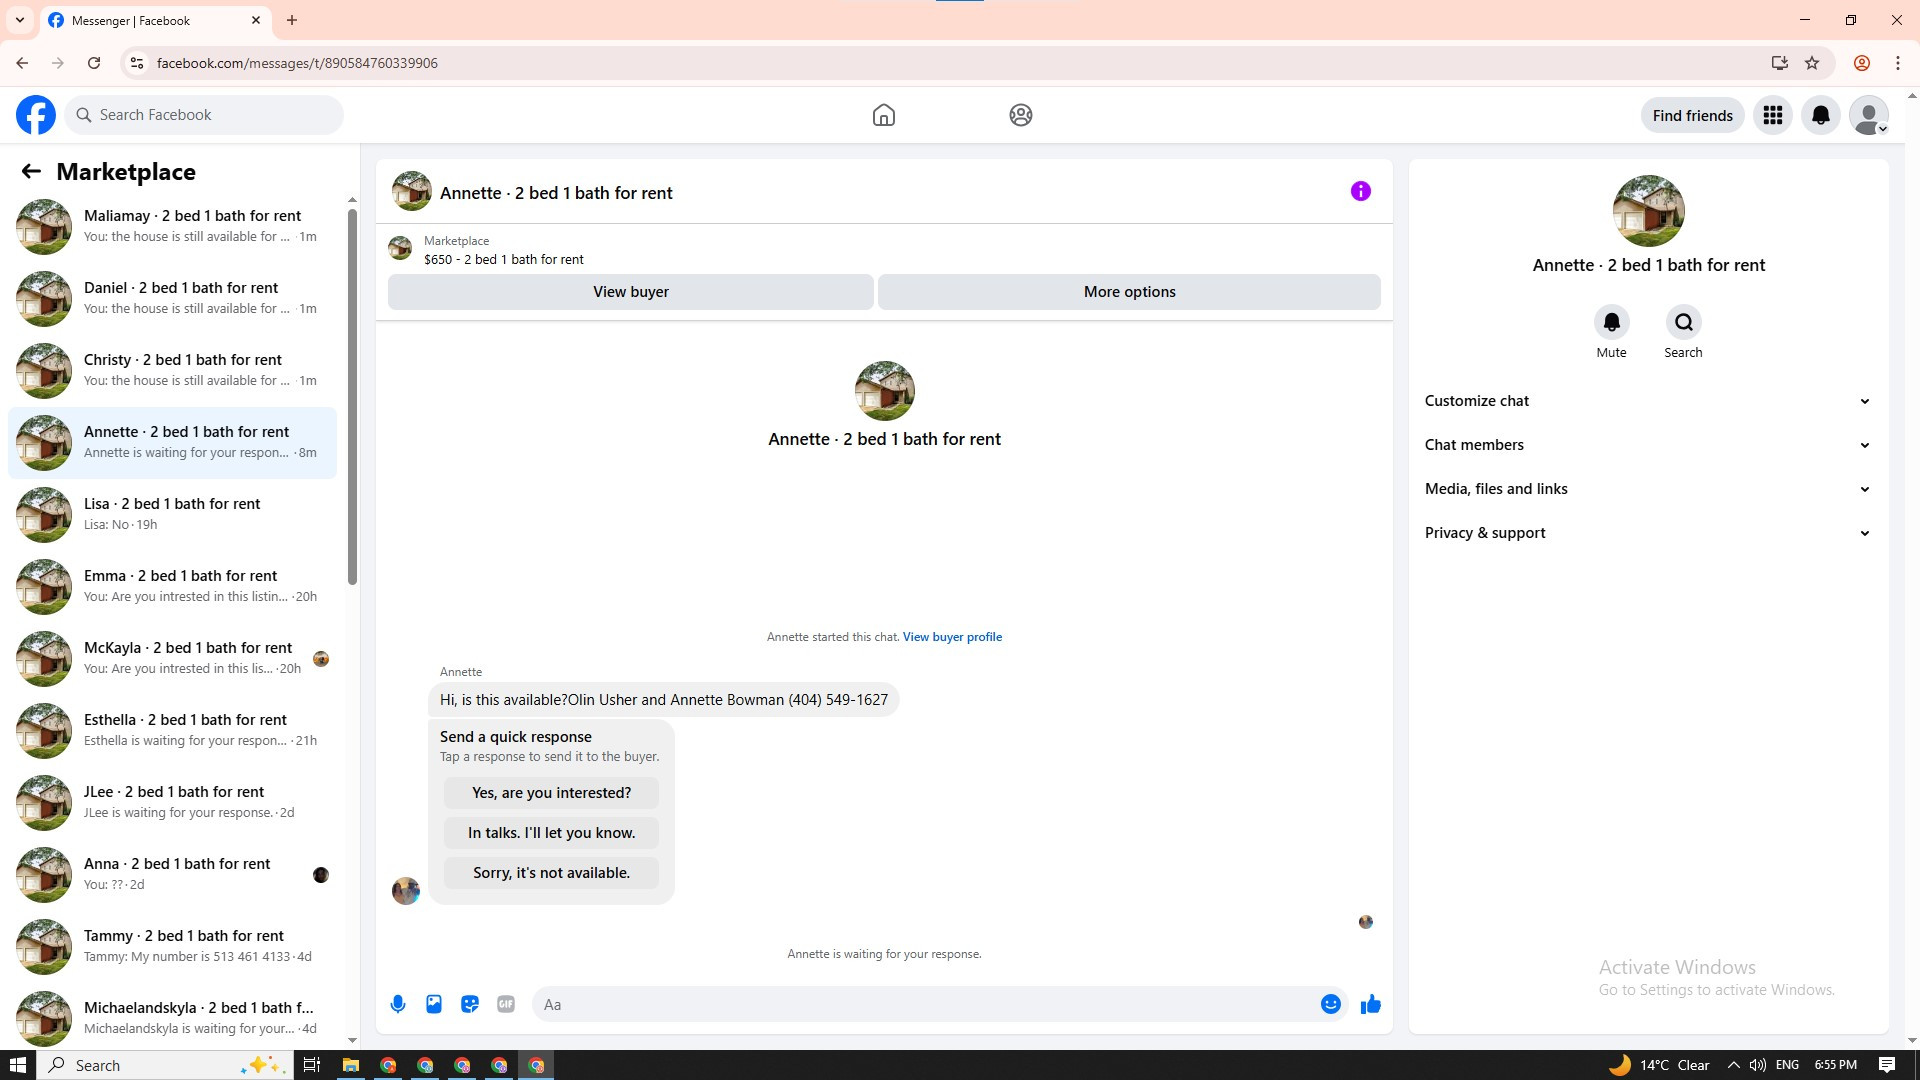Send a thumbs-up like
1920x1080 pixels.
coord(1370,1004)
